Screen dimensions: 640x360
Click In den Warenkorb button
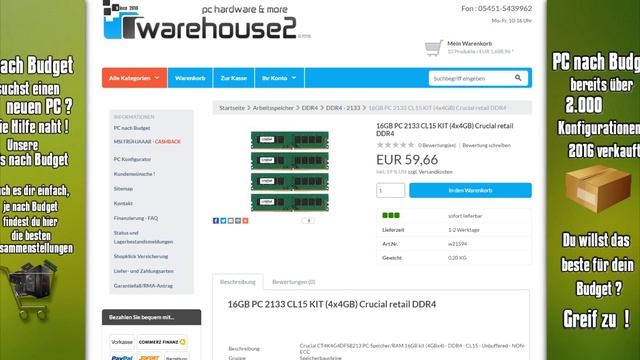click(x=470, y=190)
